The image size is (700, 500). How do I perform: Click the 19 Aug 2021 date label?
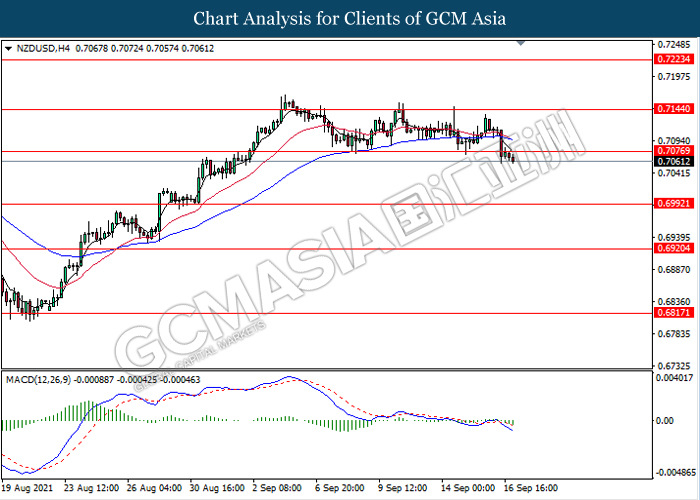[27, 488]
